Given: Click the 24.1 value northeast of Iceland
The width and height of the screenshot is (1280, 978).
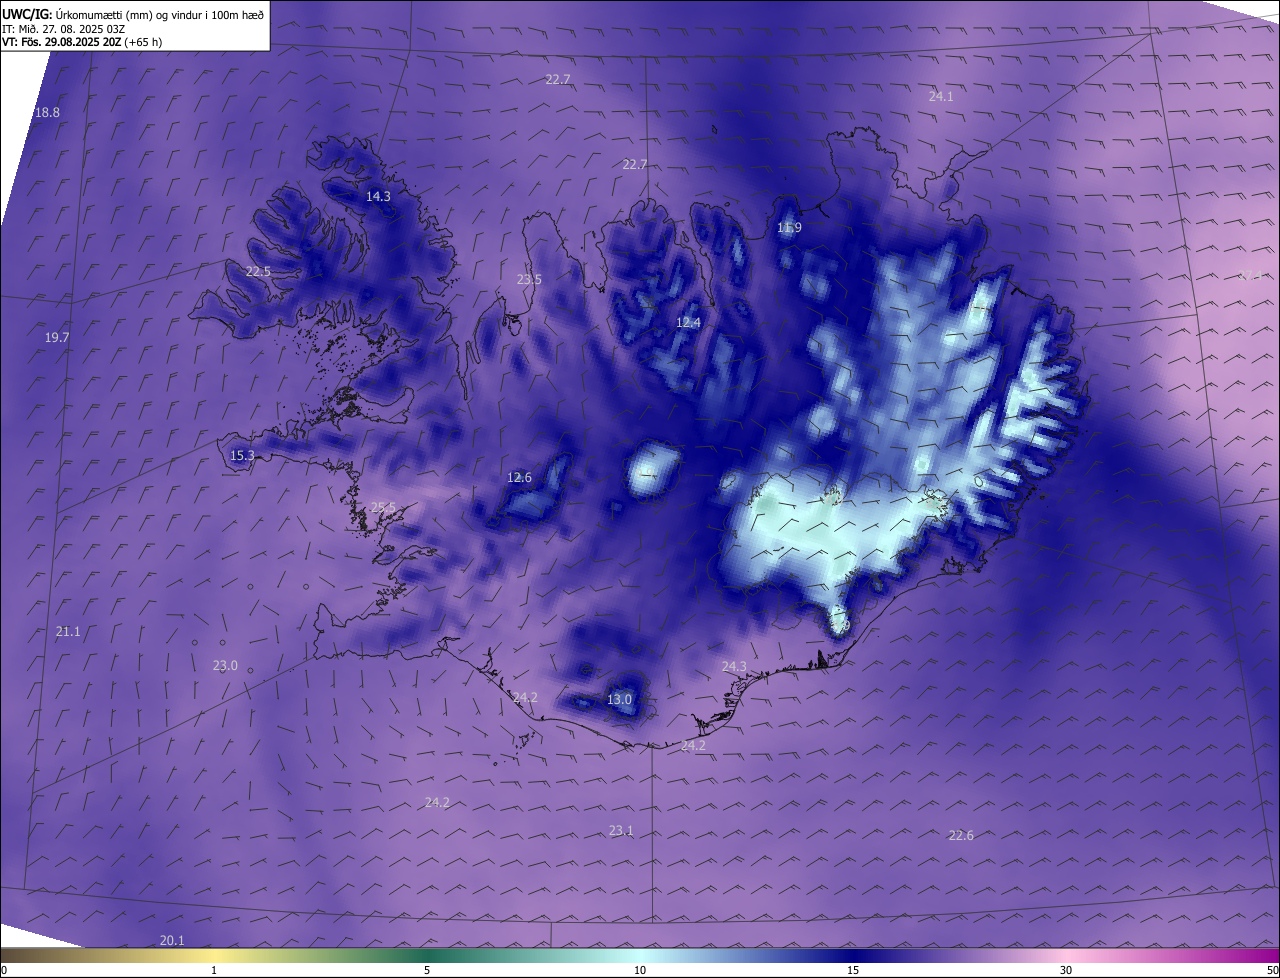Looking at the screenshot, I should (x=941, y=97).
